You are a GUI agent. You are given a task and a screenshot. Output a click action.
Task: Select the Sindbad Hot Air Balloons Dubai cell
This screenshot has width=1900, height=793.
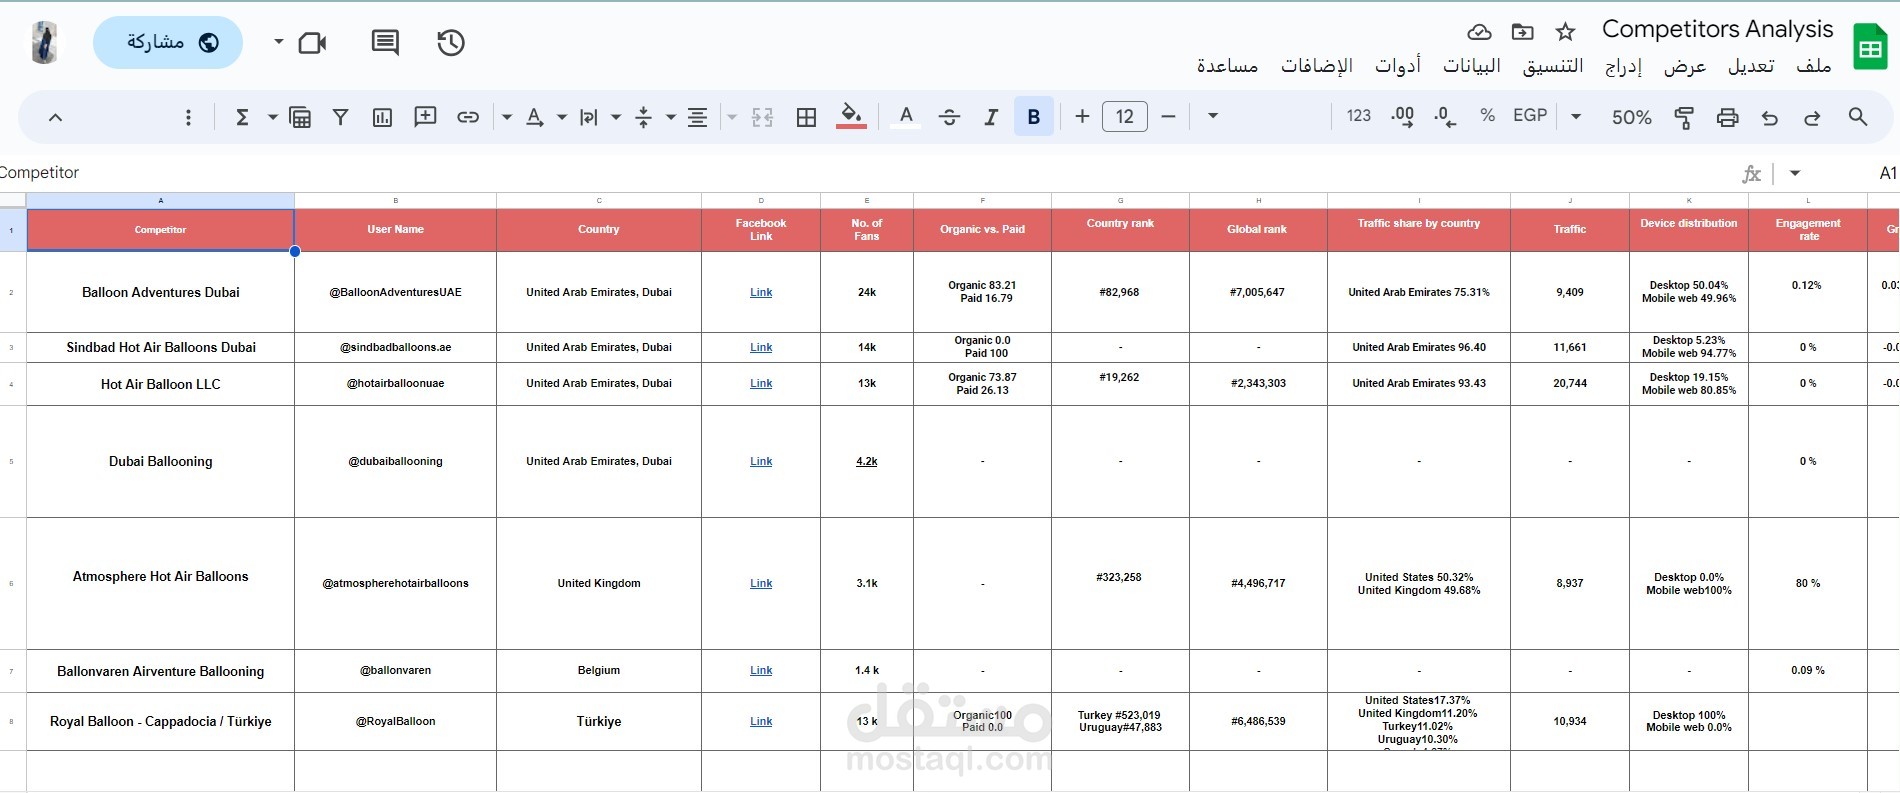point(160,347)
